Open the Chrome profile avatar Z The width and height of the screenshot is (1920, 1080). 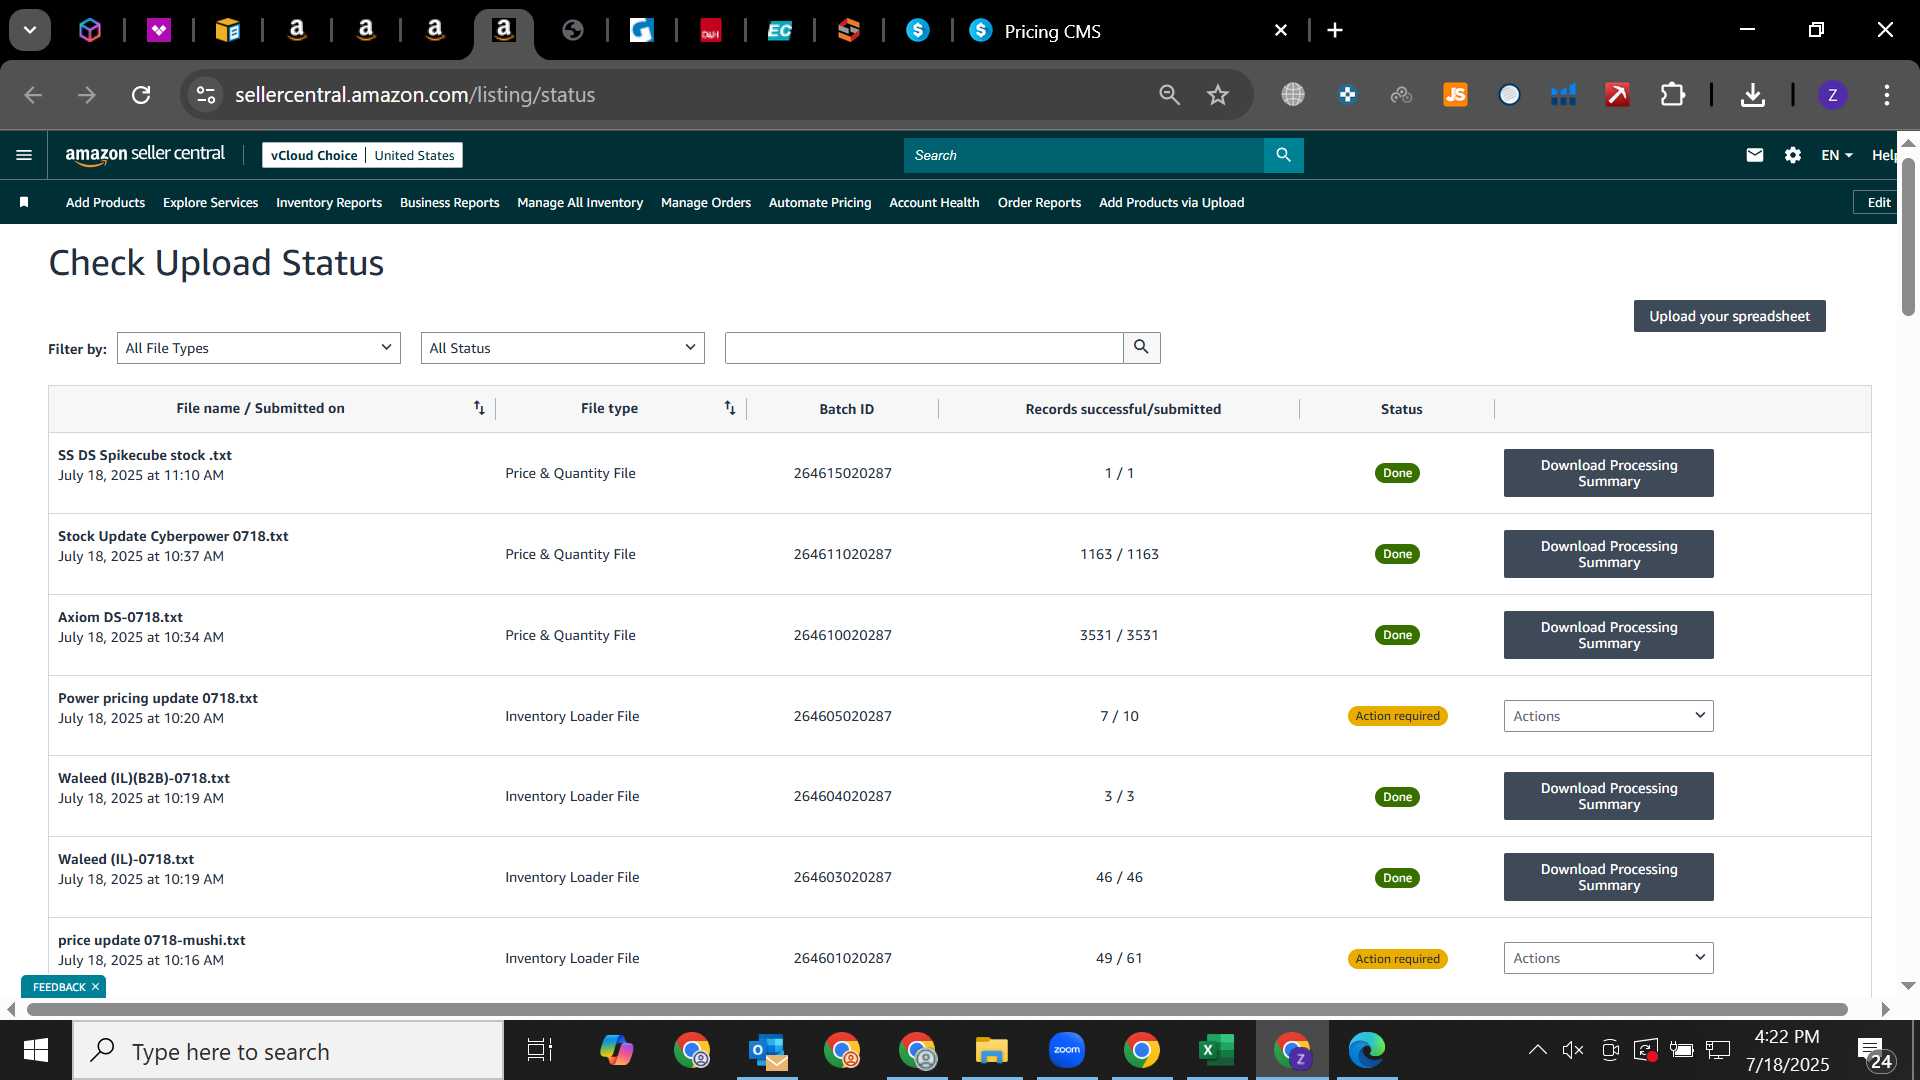(1832, 95)
